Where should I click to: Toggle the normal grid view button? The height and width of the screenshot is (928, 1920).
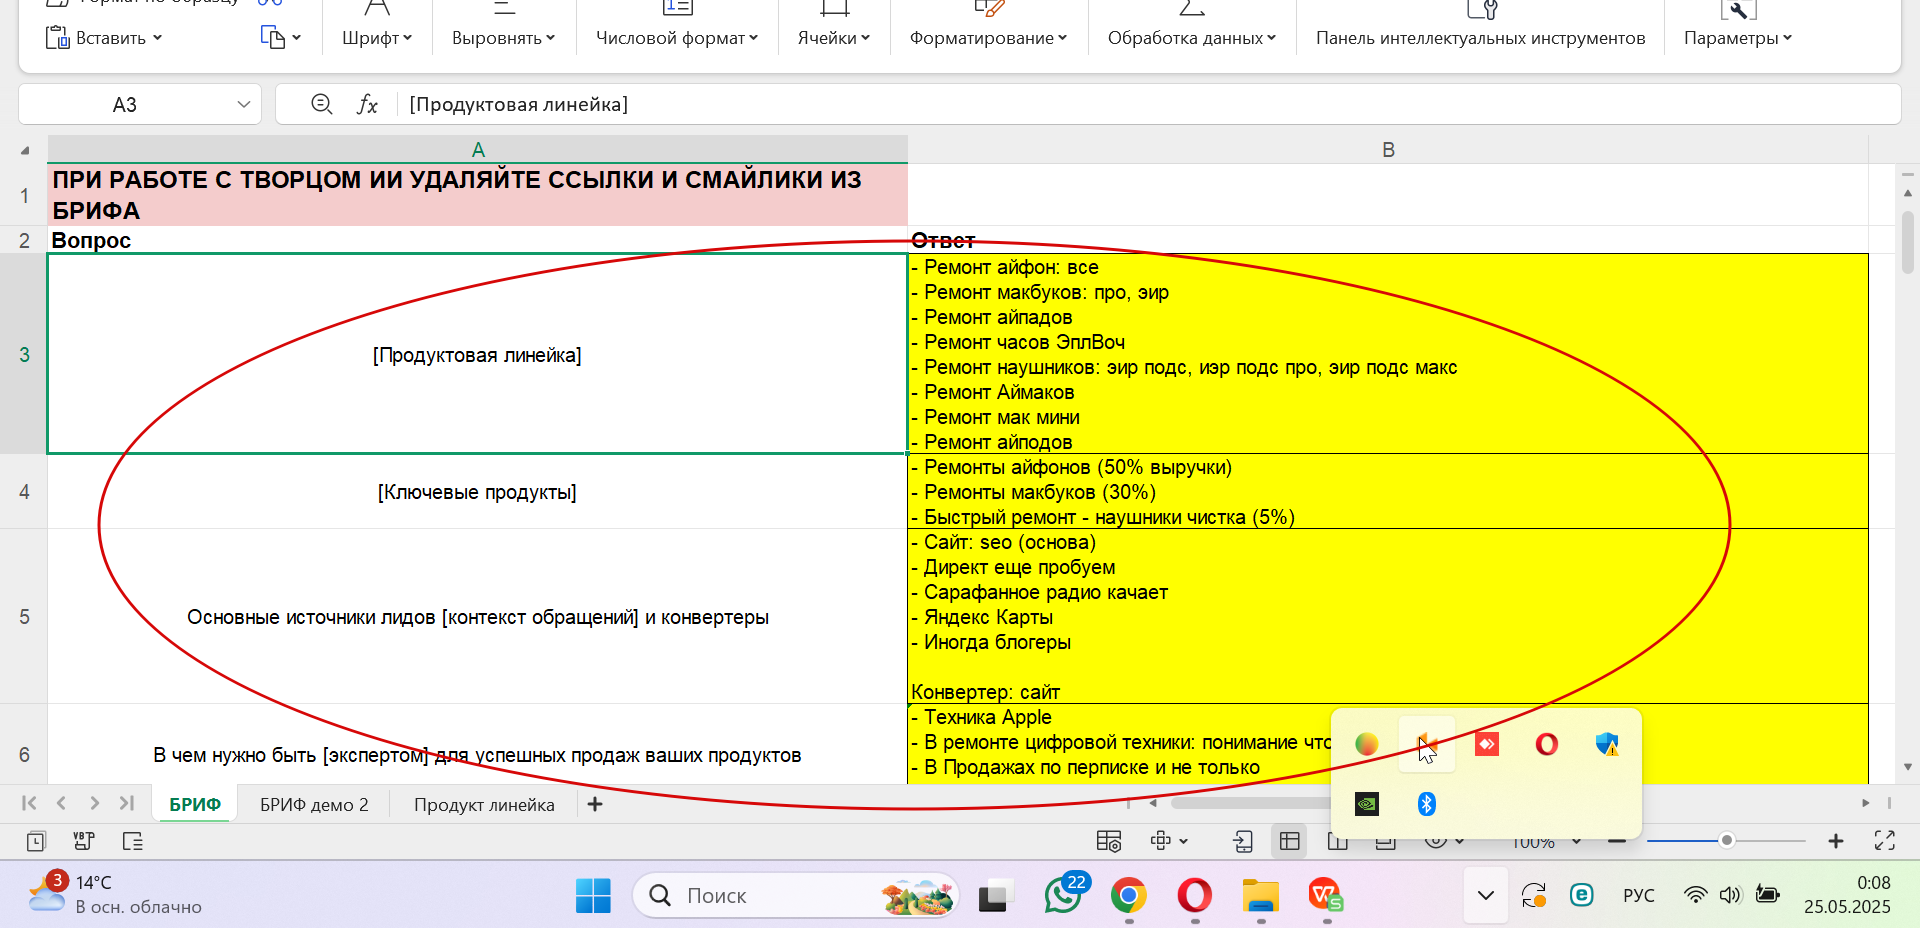pos(1289,841)
